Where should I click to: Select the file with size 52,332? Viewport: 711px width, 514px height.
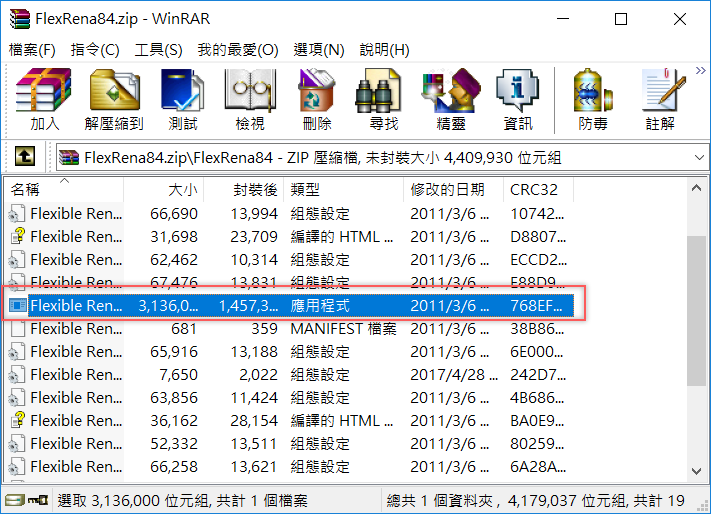[290, 444]
